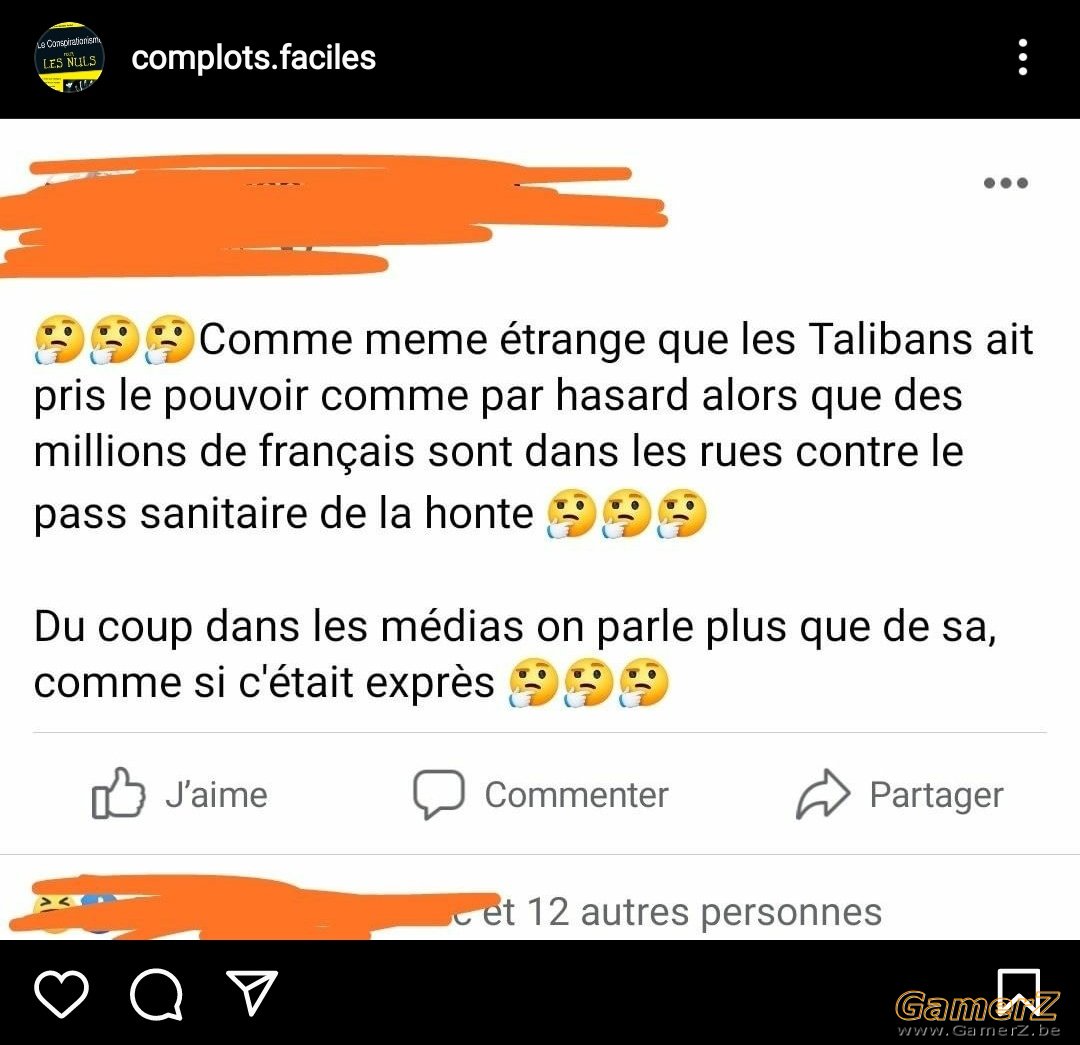This screenshot has width=1080, height=1045.
Task: Click the laughing reaction emoji by the count
Action: pos(53,911)
